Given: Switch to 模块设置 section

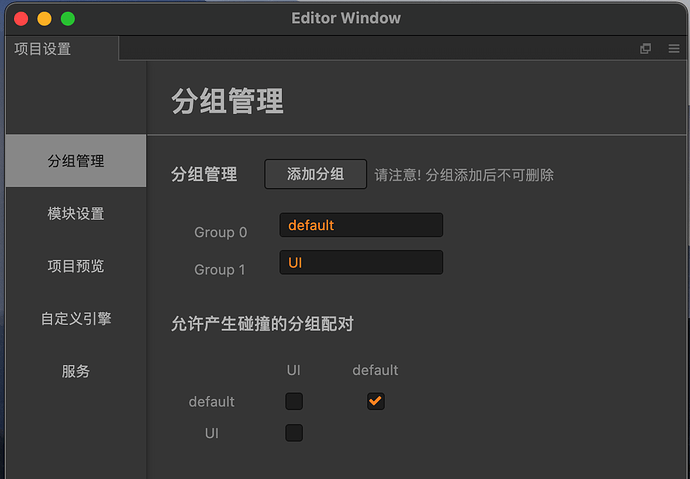Looking at the screenshot, I should [x=76, y=214].
